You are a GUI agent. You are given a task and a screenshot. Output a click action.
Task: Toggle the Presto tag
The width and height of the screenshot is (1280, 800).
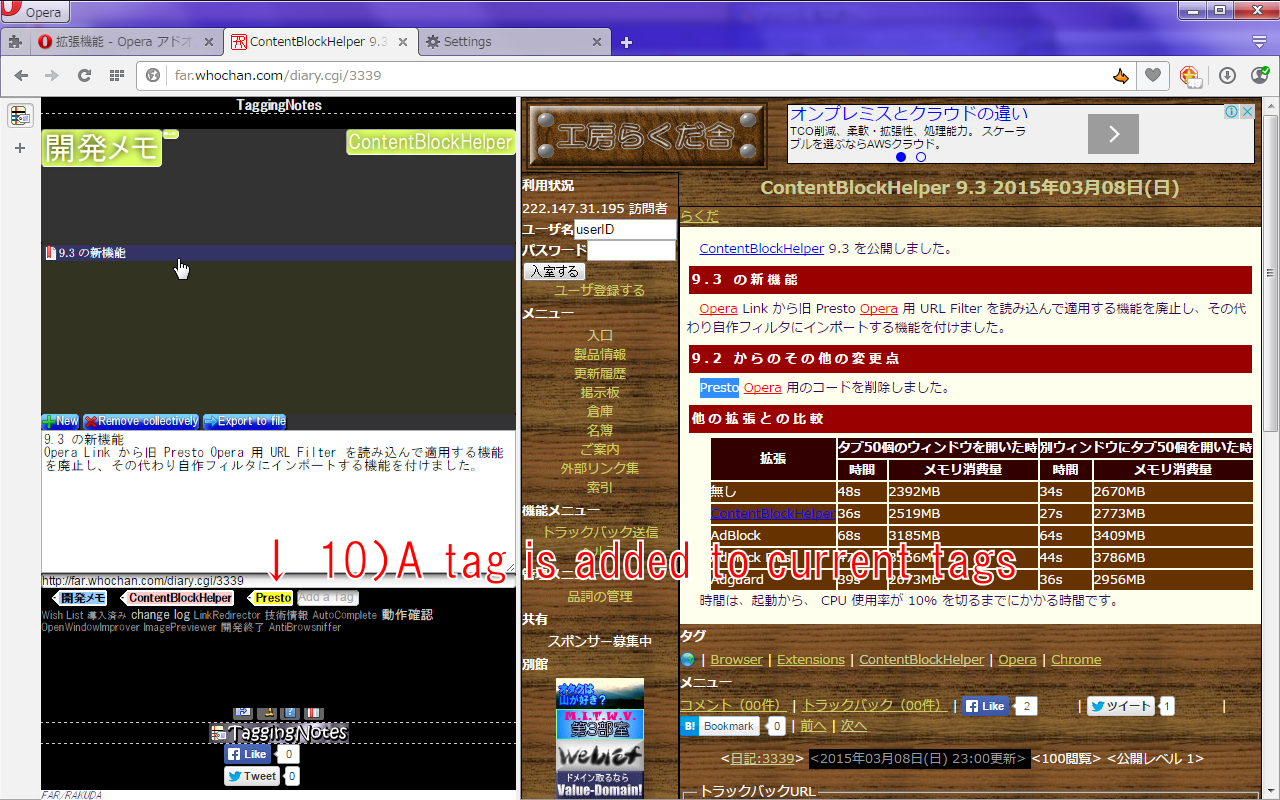(272, 597)
